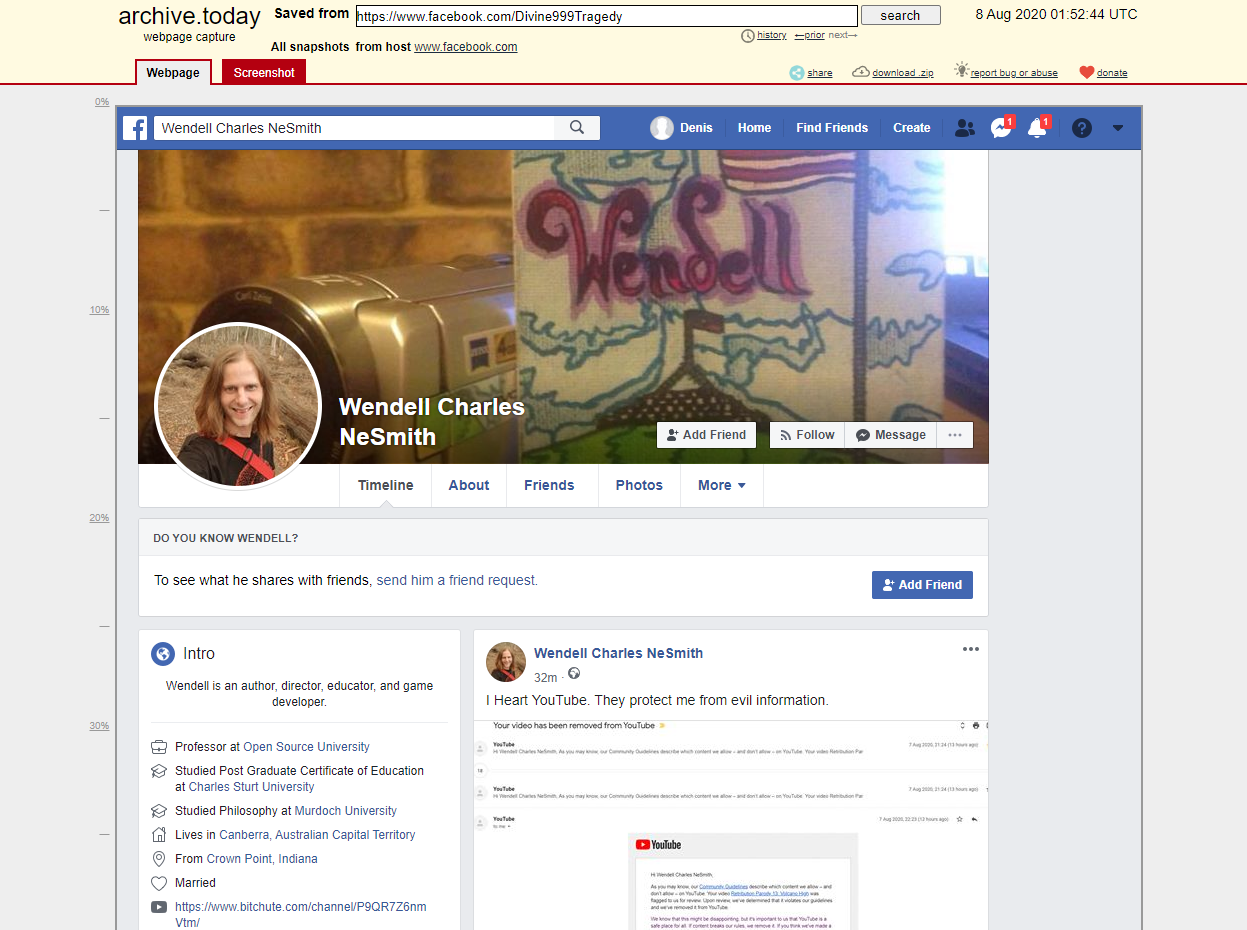Focus the Facebook search input field
The width and height of the screenshot is (1247, 930).
click(x=354, y=128)
